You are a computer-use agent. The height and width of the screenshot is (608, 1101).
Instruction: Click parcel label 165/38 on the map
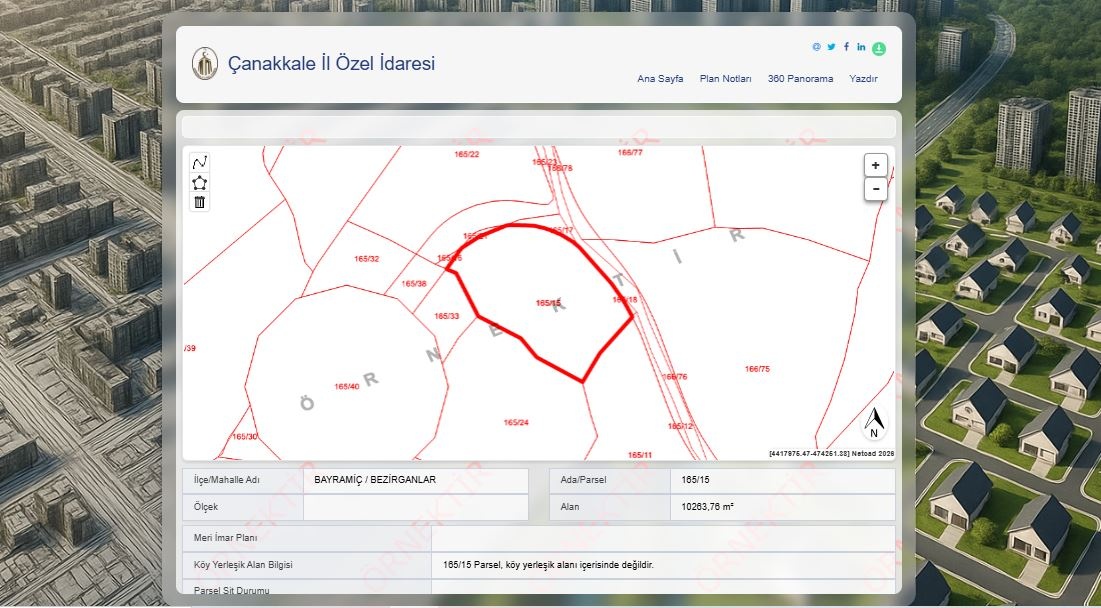[414, 284]
